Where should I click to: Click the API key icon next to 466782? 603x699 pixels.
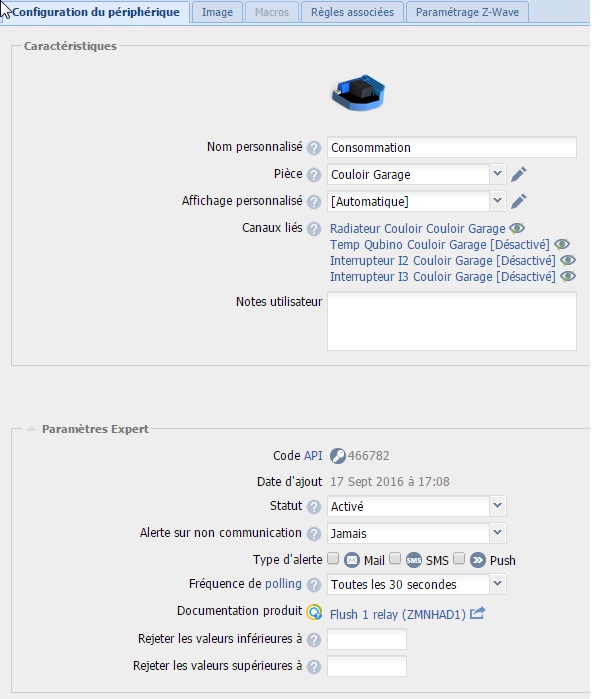[337, 456]
